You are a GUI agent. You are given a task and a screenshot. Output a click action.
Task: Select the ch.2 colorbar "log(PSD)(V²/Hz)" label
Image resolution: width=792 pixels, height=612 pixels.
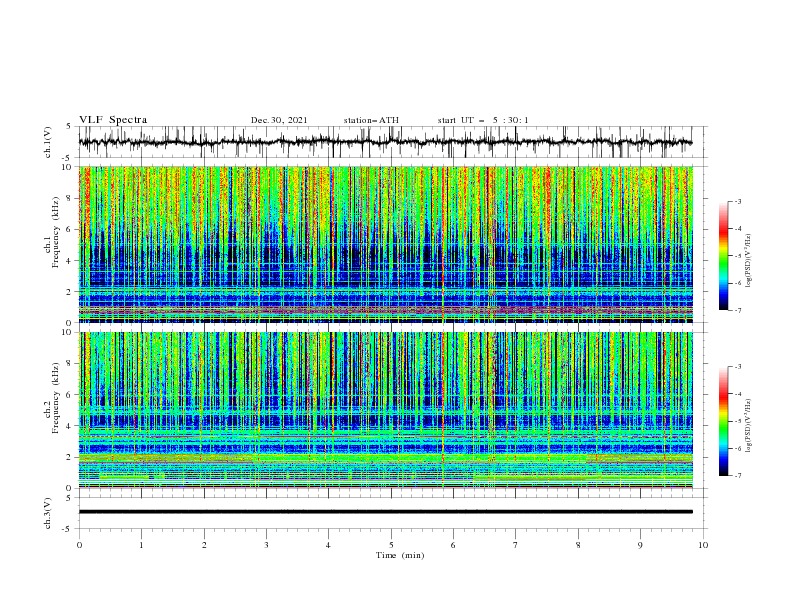748,425
